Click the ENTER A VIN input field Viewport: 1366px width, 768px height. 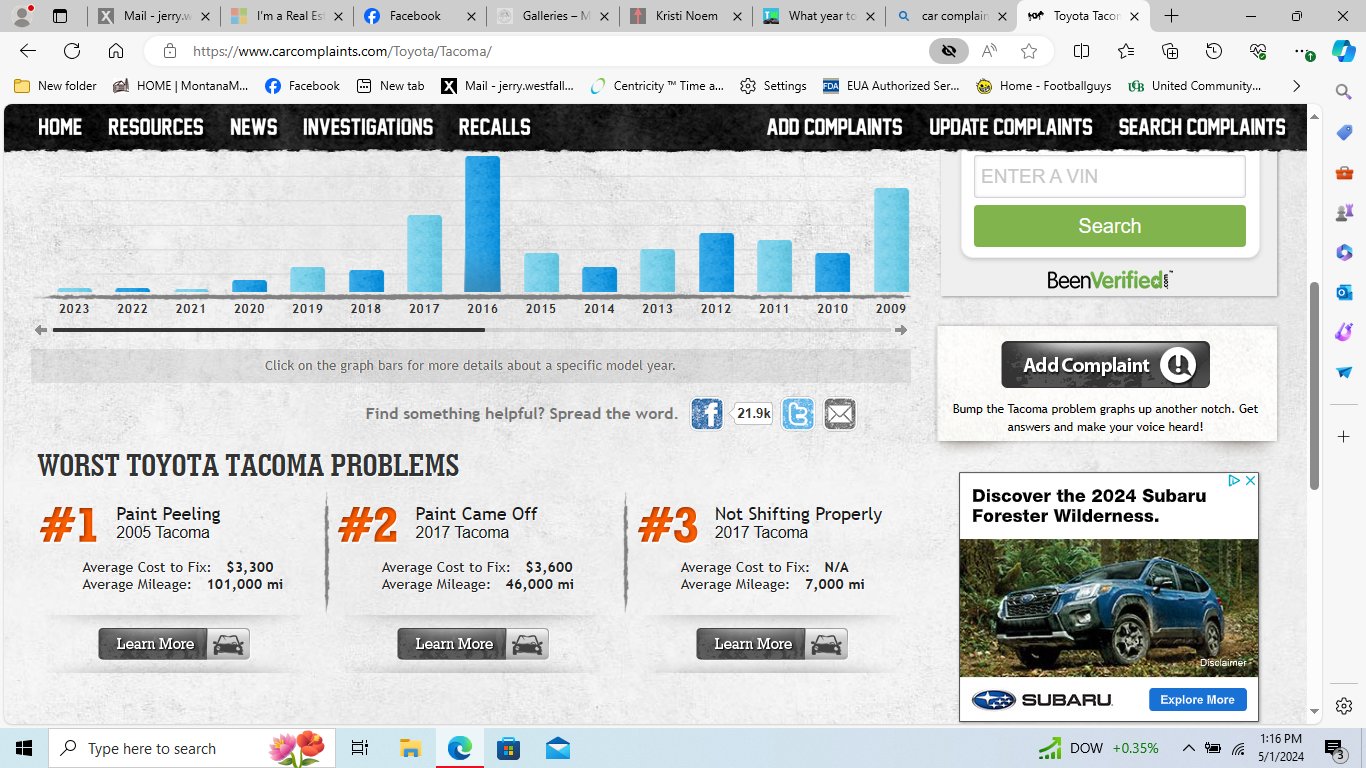click(x=1110, y=176)
